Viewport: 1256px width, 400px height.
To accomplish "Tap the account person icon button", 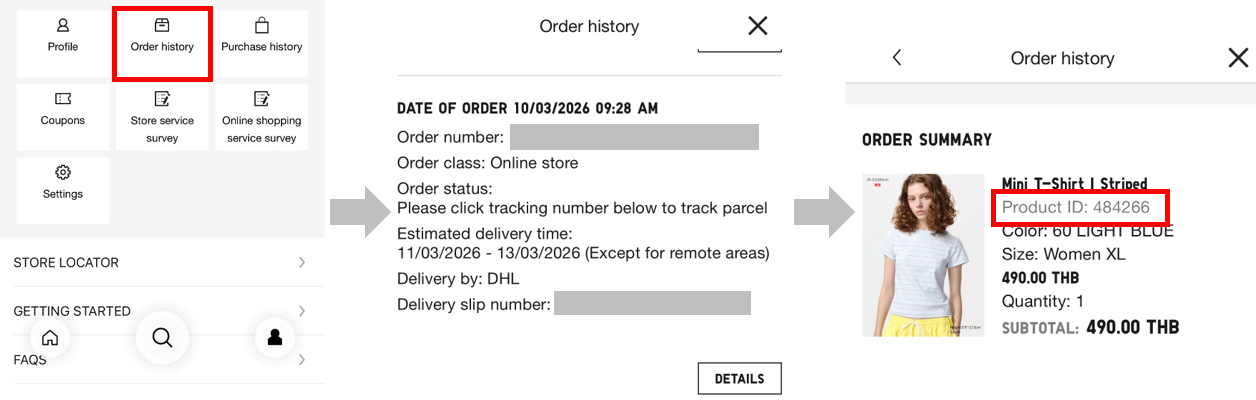I will pyautogui.click(x=274, y=338).
